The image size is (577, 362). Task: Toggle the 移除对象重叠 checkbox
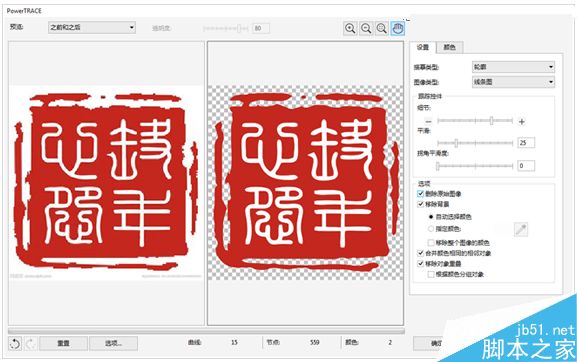pos(421,264)
